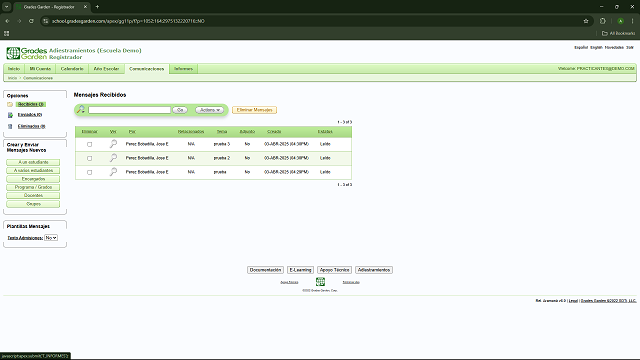Screen dimensions: 640x360
Task: Click the Go search button
Action: coord(180,110)
